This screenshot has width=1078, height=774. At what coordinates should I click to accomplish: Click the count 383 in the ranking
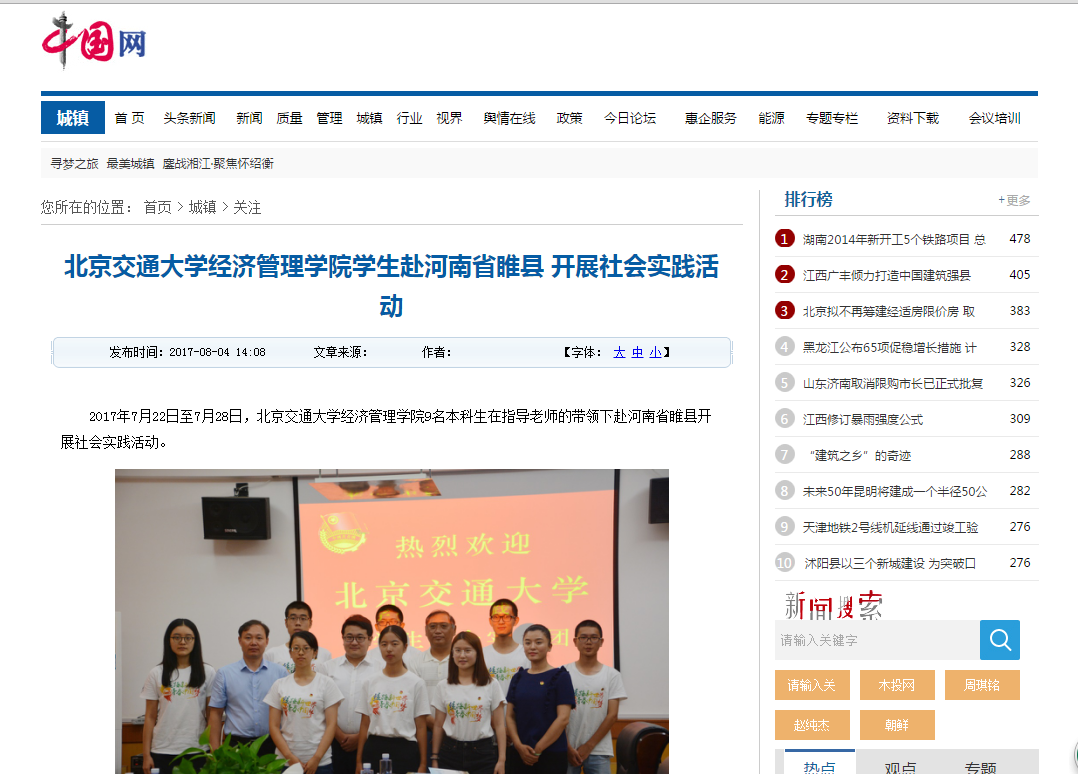[1020, 311]
